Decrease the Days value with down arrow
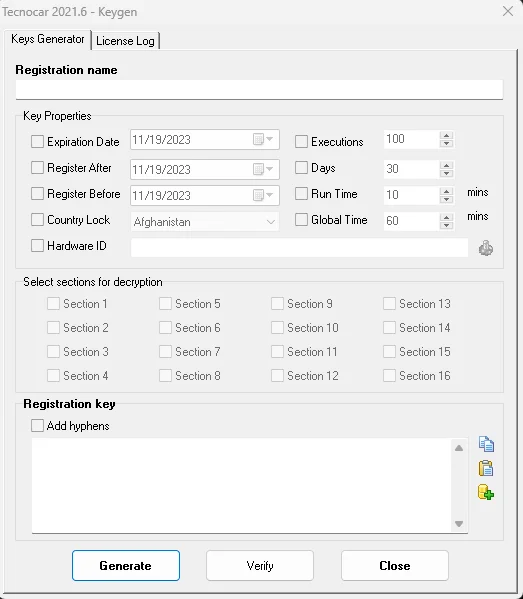Image resolution: width=523 pixels, height=599 pixels. pos(446,173)
